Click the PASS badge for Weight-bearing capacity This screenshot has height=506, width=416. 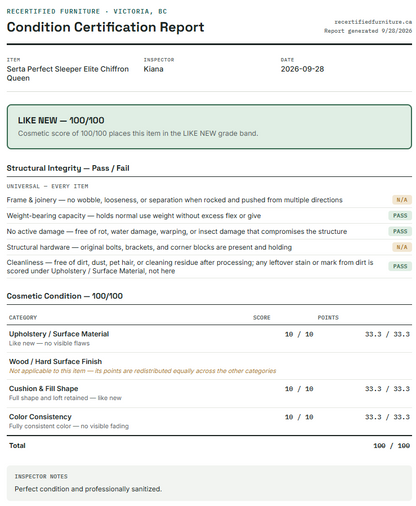click(400, 215)
